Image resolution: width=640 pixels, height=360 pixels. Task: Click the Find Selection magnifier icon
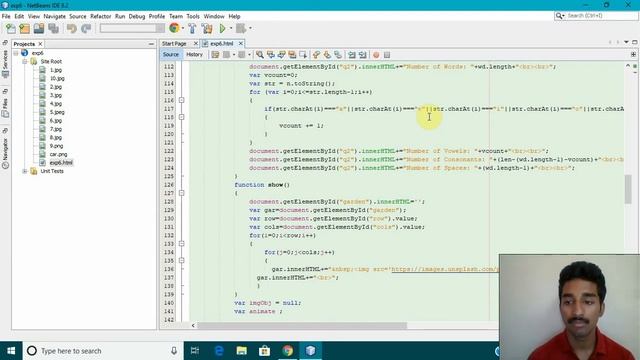[260, 55]
